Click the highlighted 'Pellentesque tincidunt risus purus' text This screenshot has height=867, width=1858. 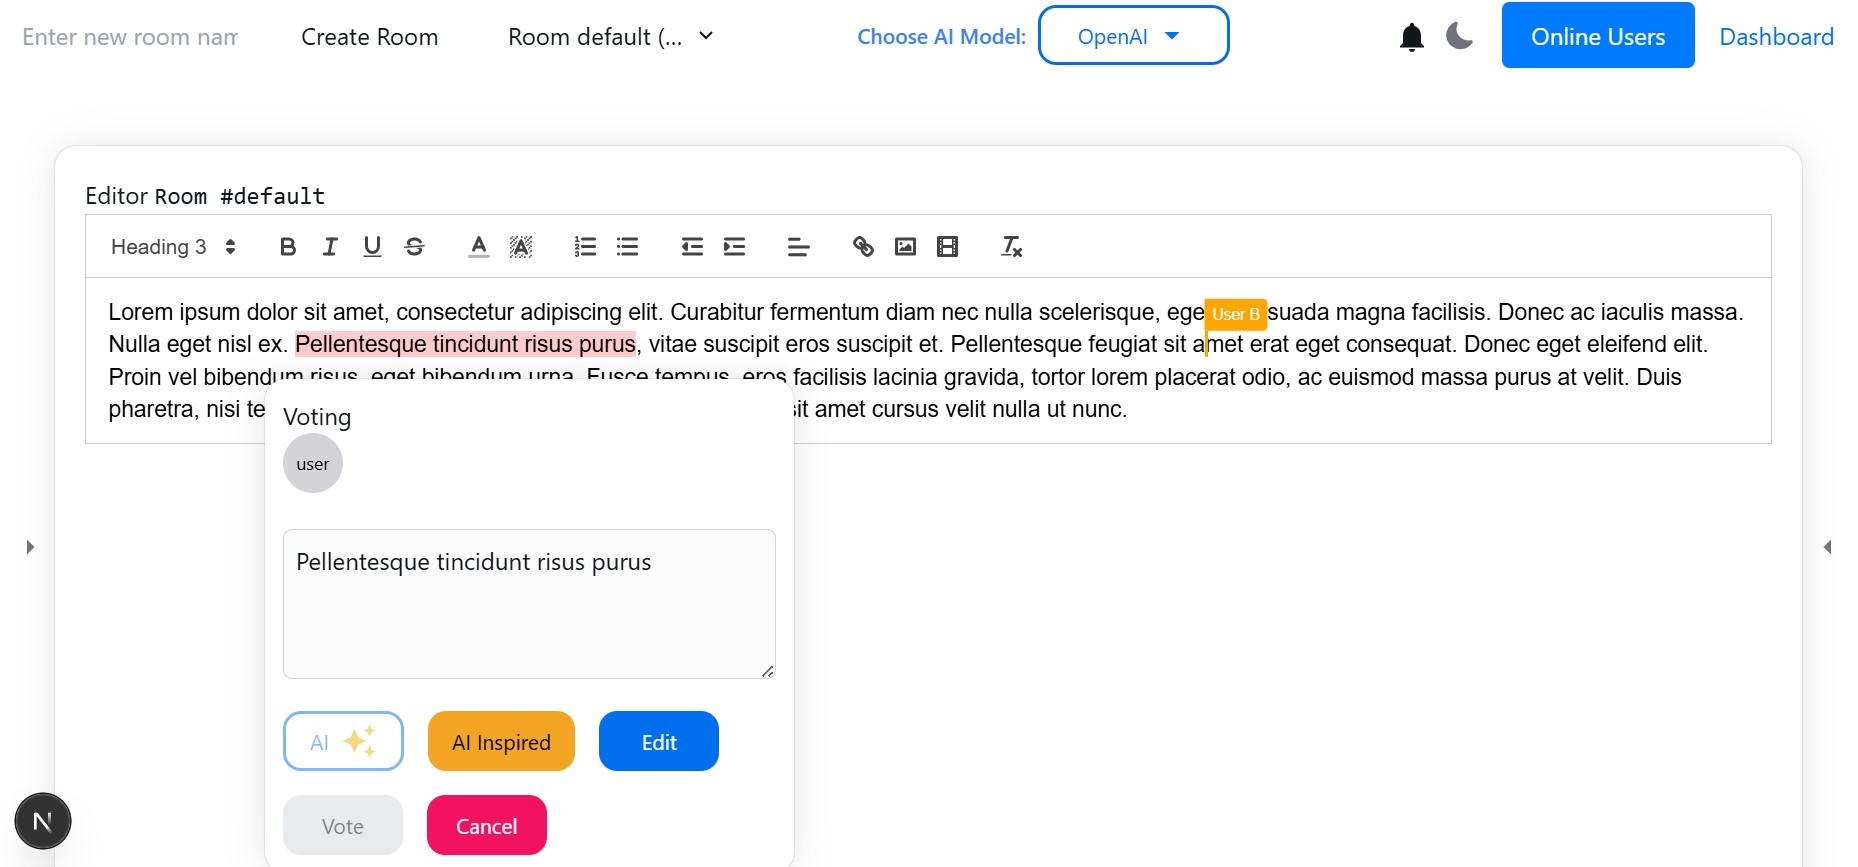[465, 344]
